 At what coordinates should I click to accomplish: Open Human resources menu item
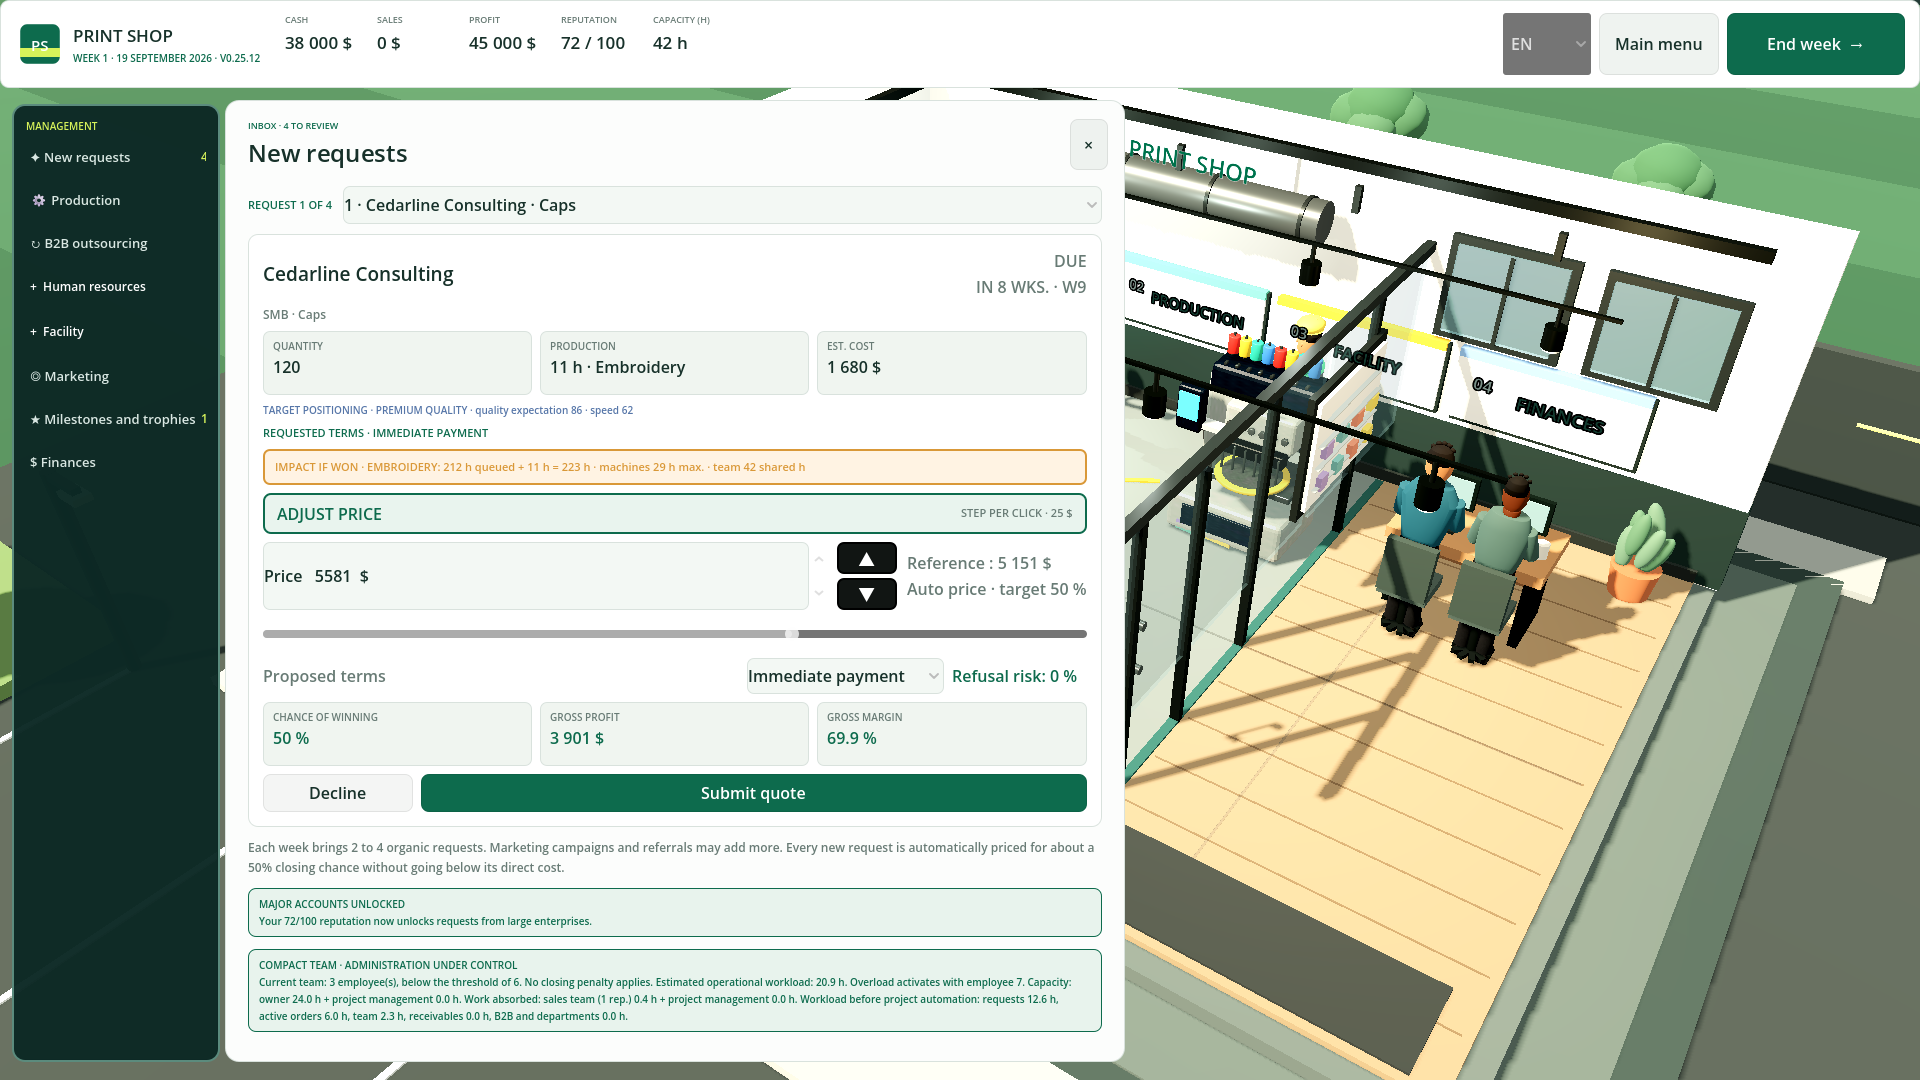click(116, 286)
